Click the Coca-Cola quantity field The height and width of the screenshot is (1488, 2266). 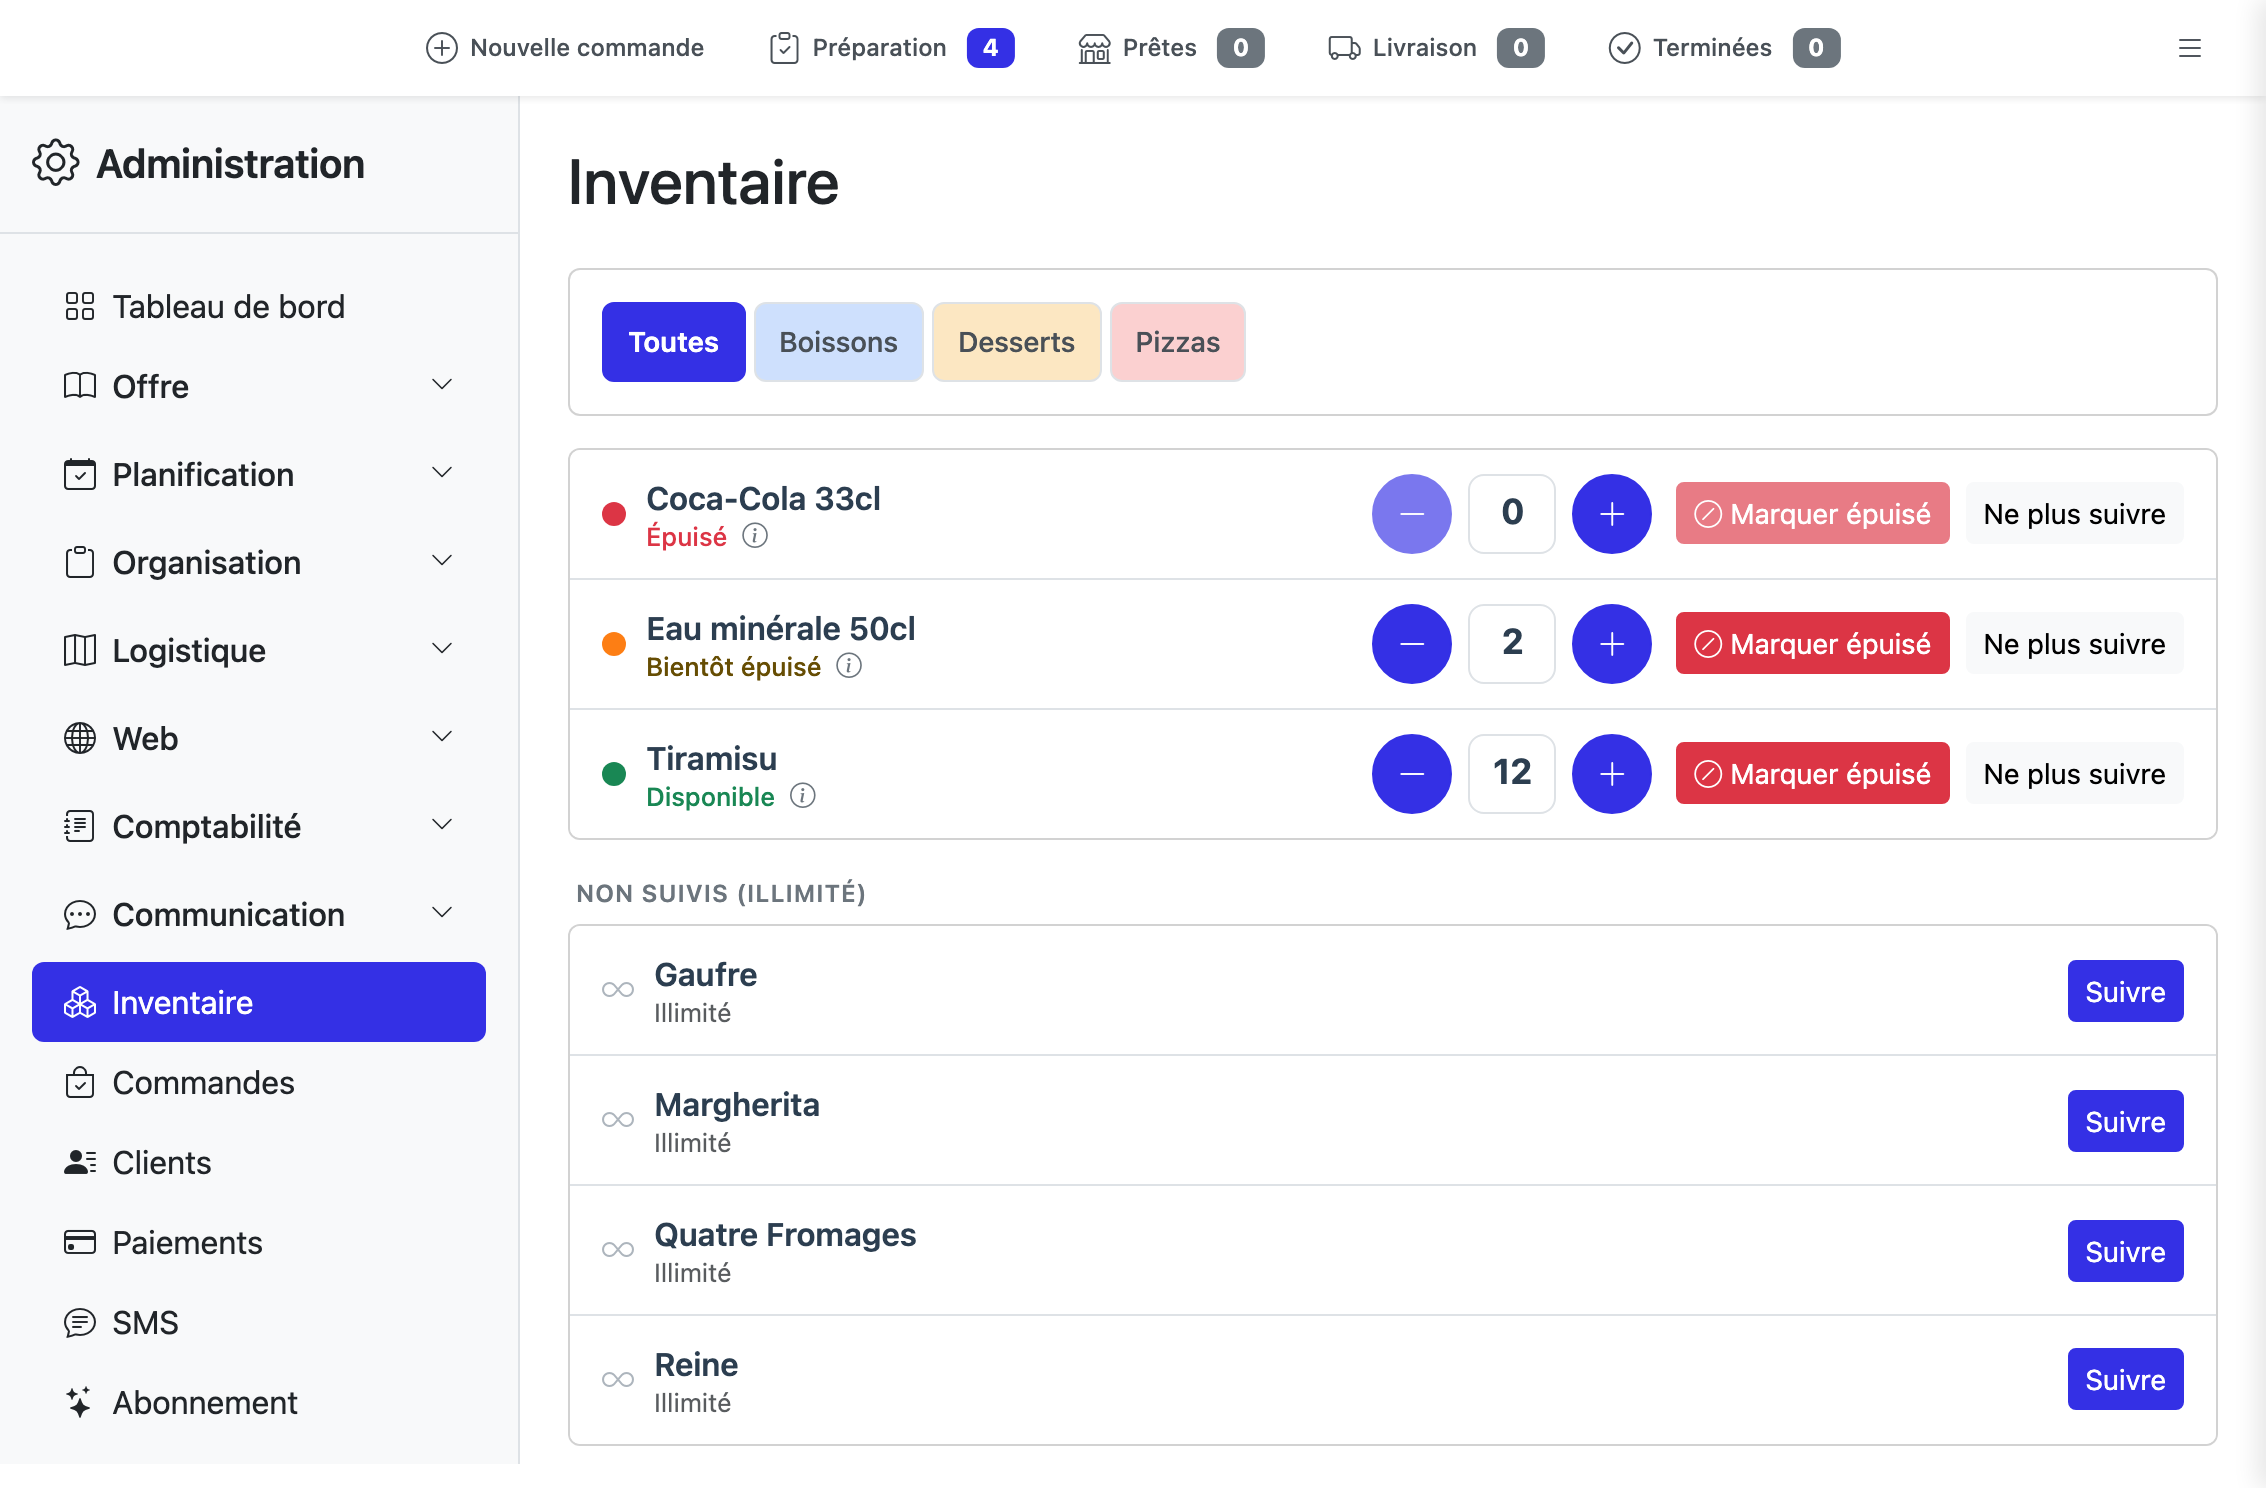tap(1511, 514)
